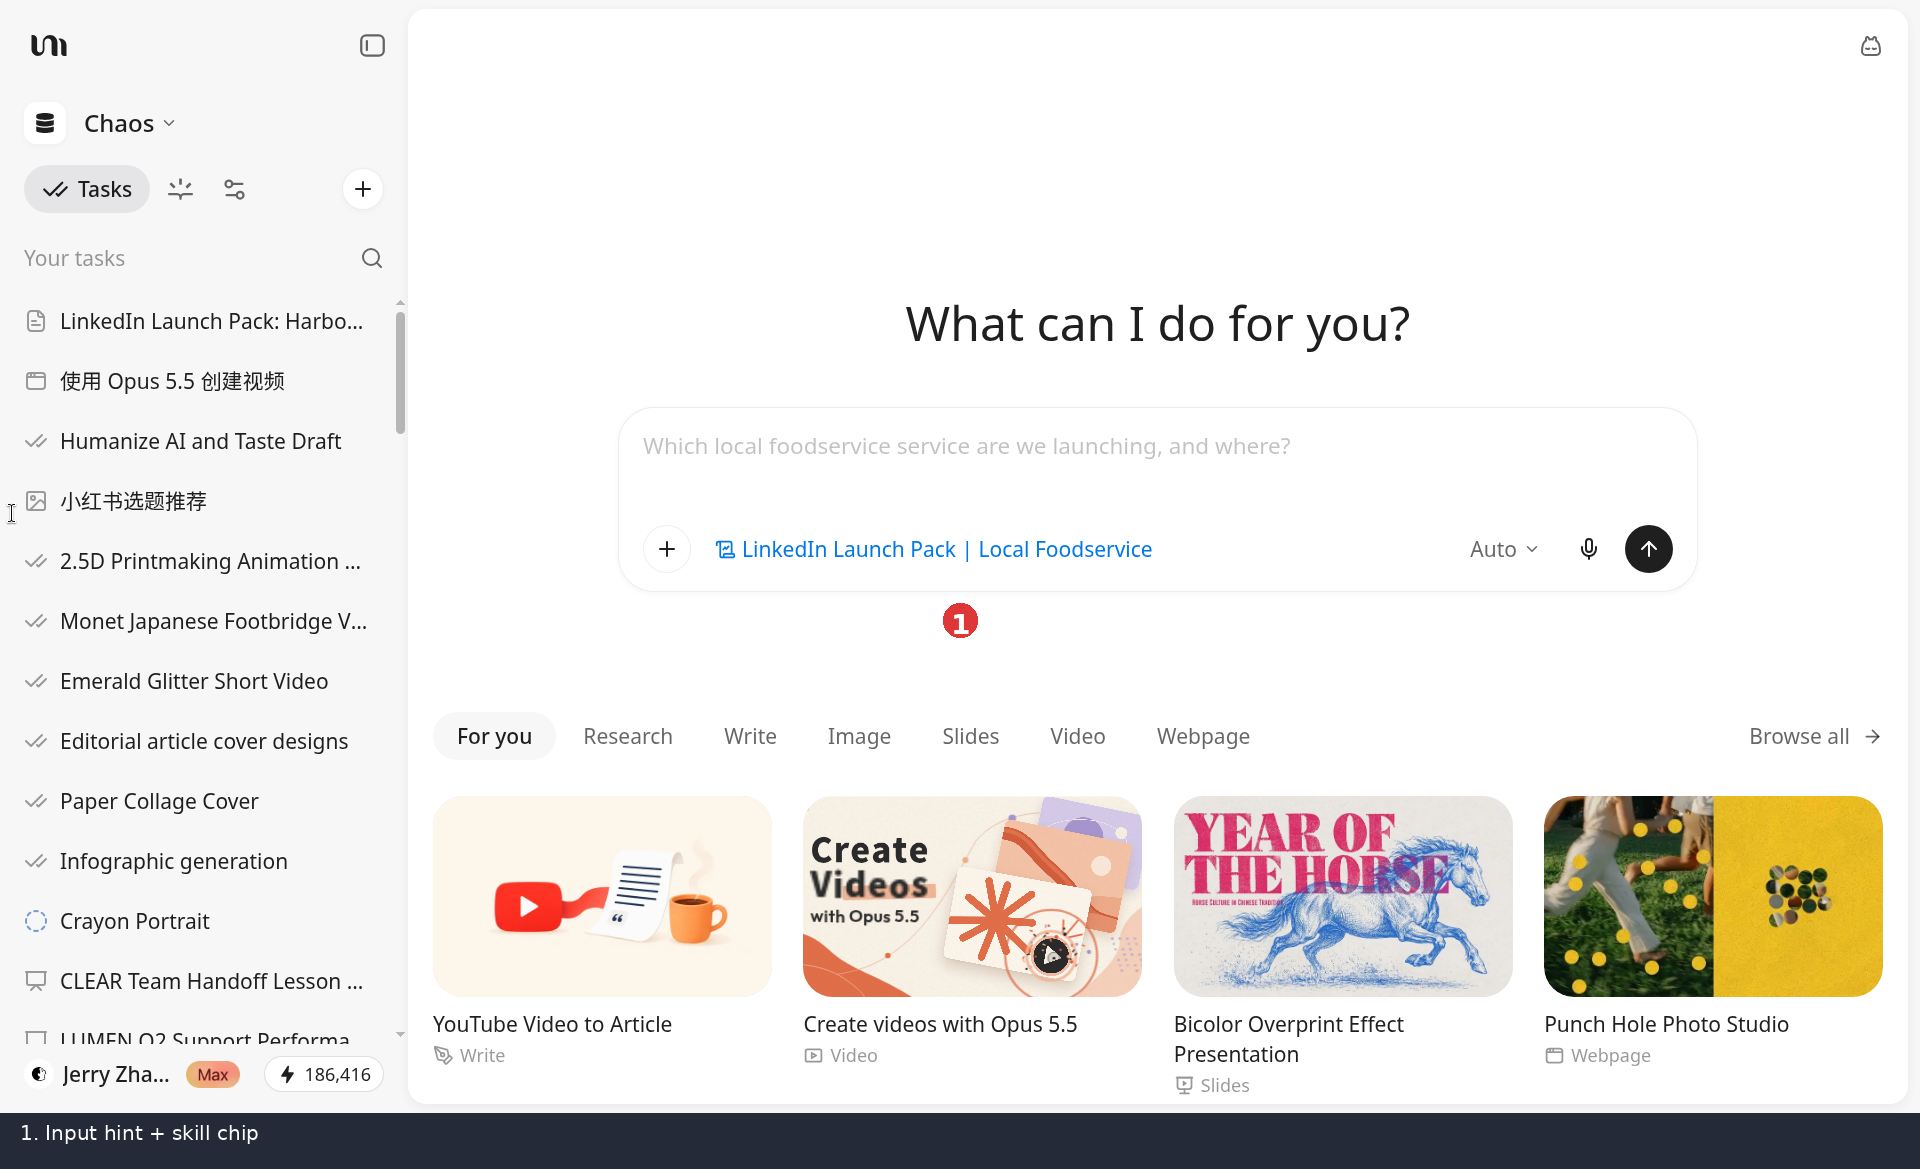The width and height of the screenshot is (1920, 1169).
Task: Send the prompt with the arrow button
Action: click(1648, 549)
